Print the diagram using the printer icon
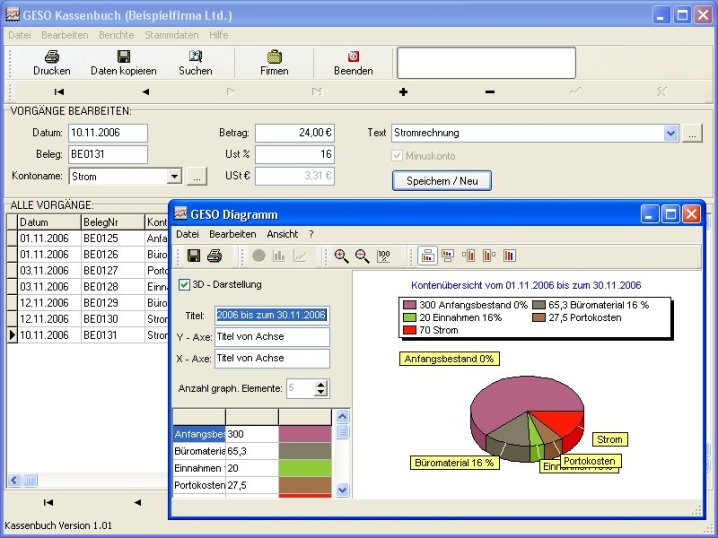The image size is (718, 538). tap(214, 256)
